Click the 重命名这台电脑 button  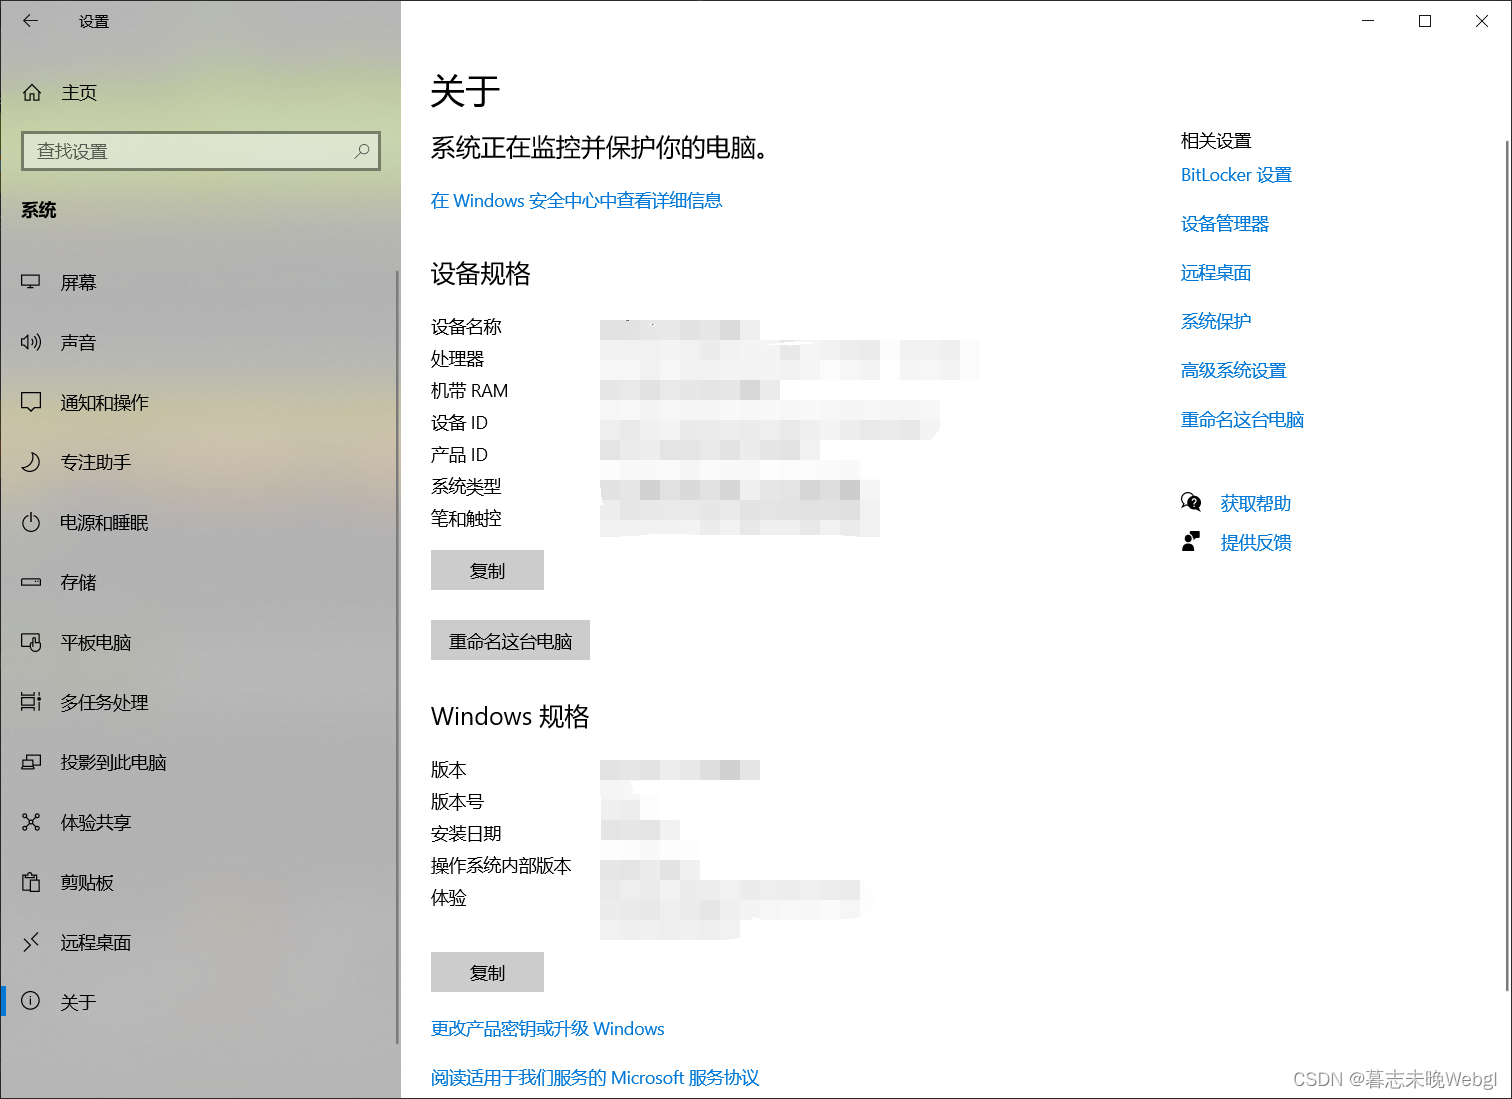(x=510, y=640)
